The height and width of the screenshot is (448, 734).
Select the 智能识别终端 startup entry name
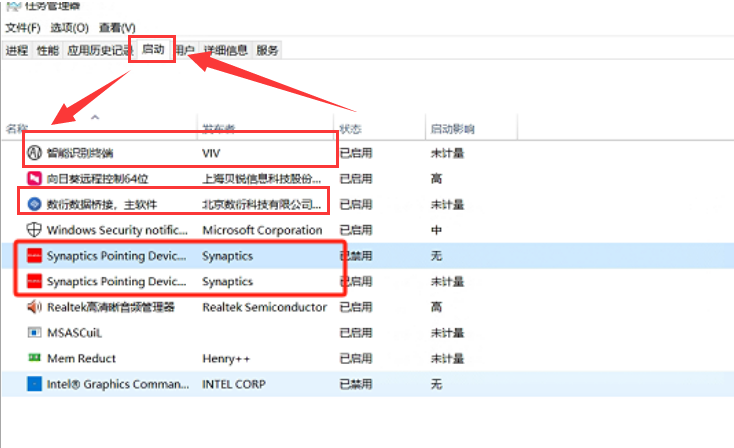tap(80, 153)
